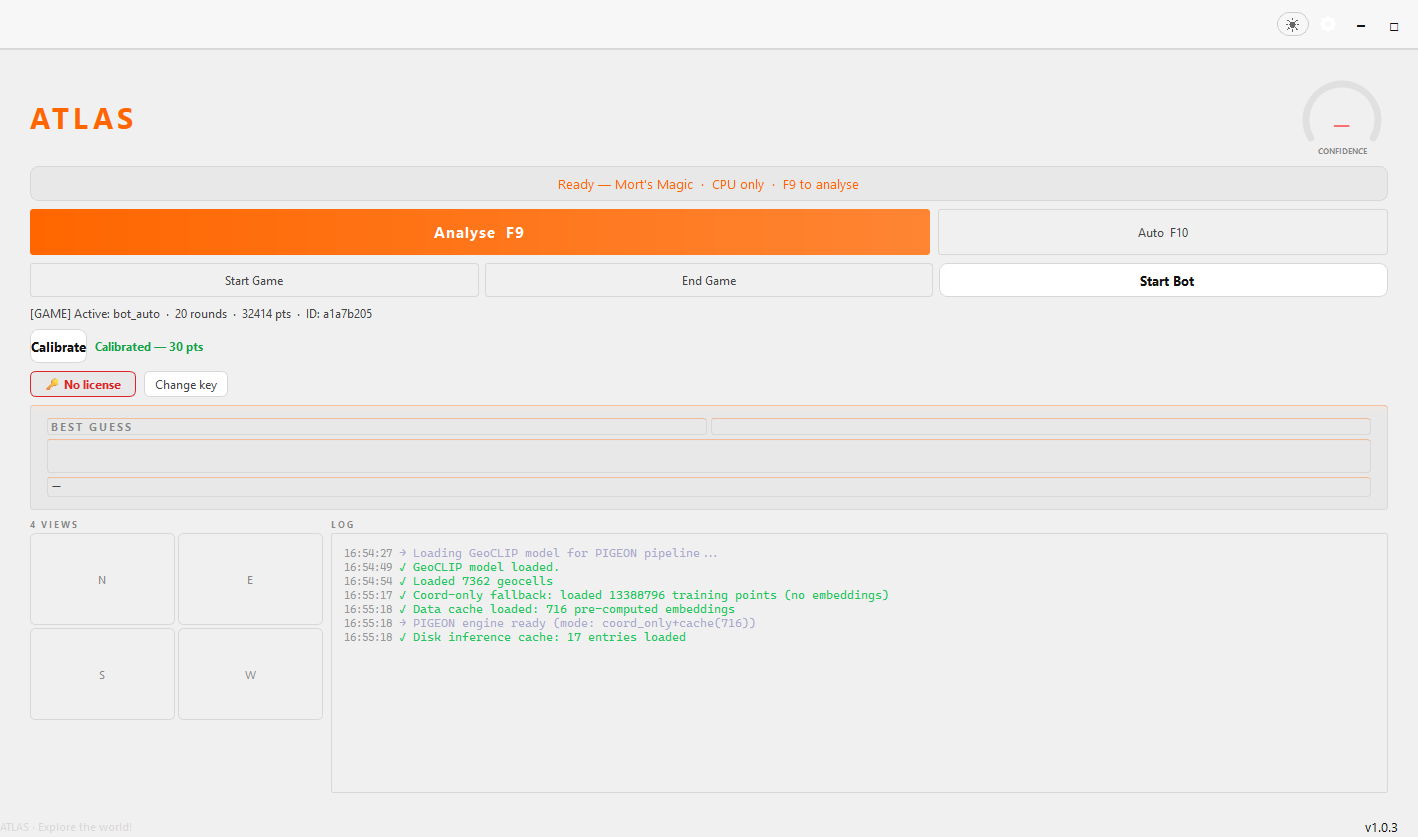Select the W (West) view panel

coord(249,674)
